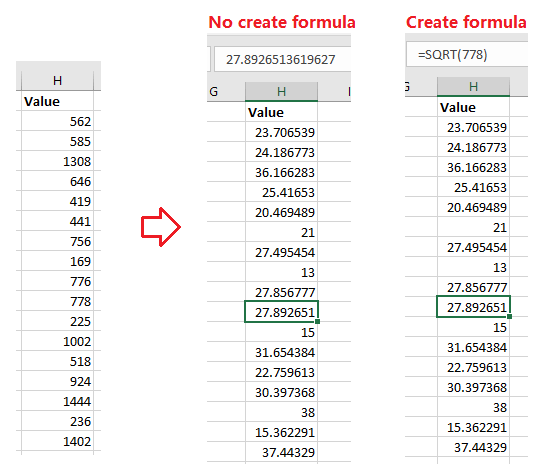Select 25.41653 in No create formula sheet
540x467 pixels.
point(281,192)
